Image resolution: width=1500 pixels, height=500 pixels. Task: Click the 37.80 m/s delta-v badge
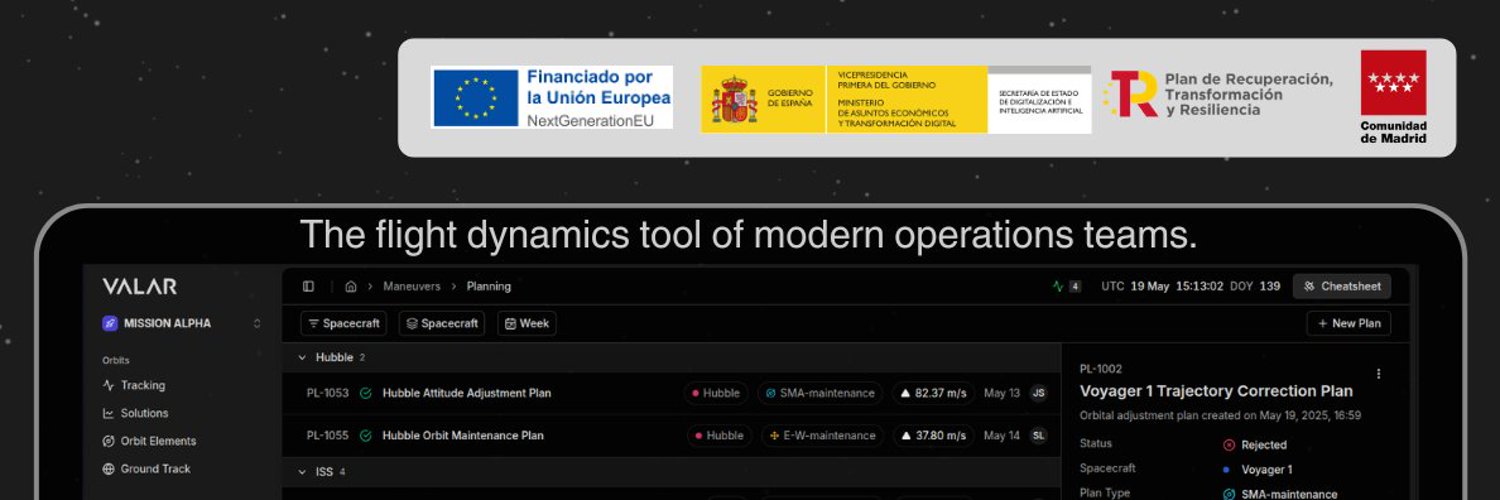934,436
